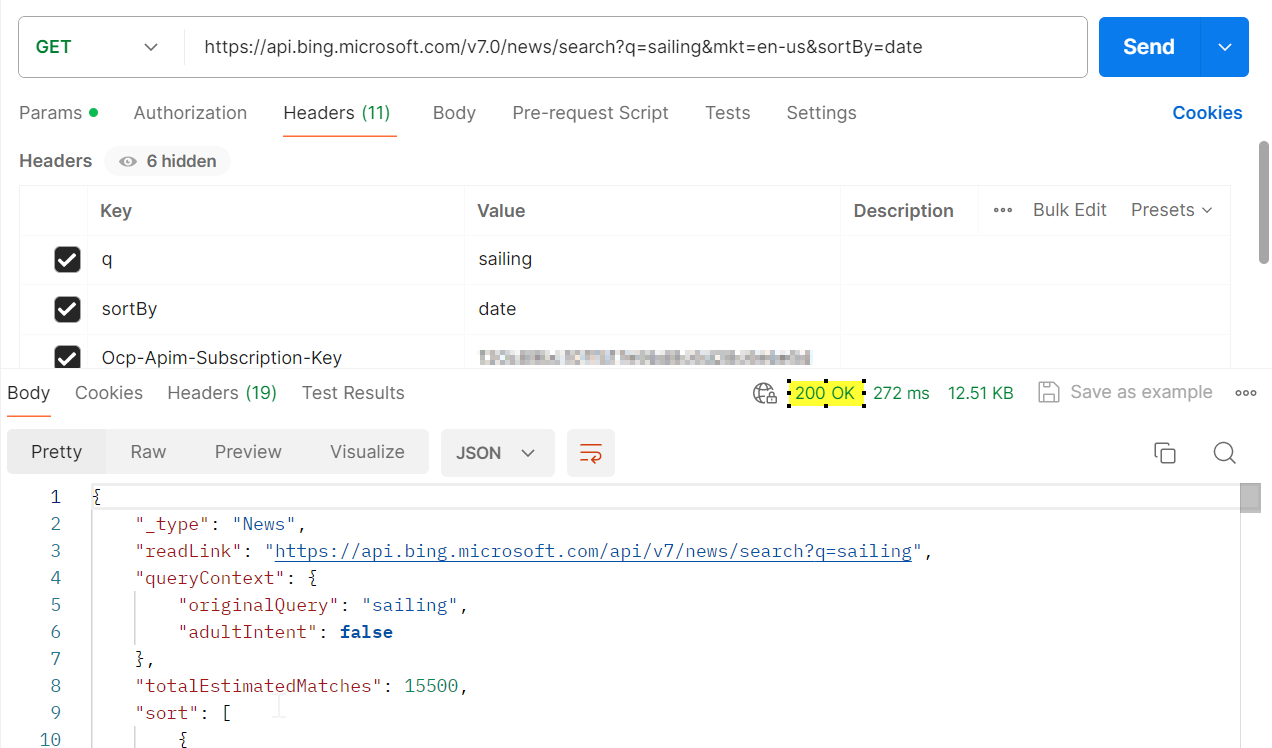Click line number 4 in response
The image size is (1272, 748).
point(55,578)
